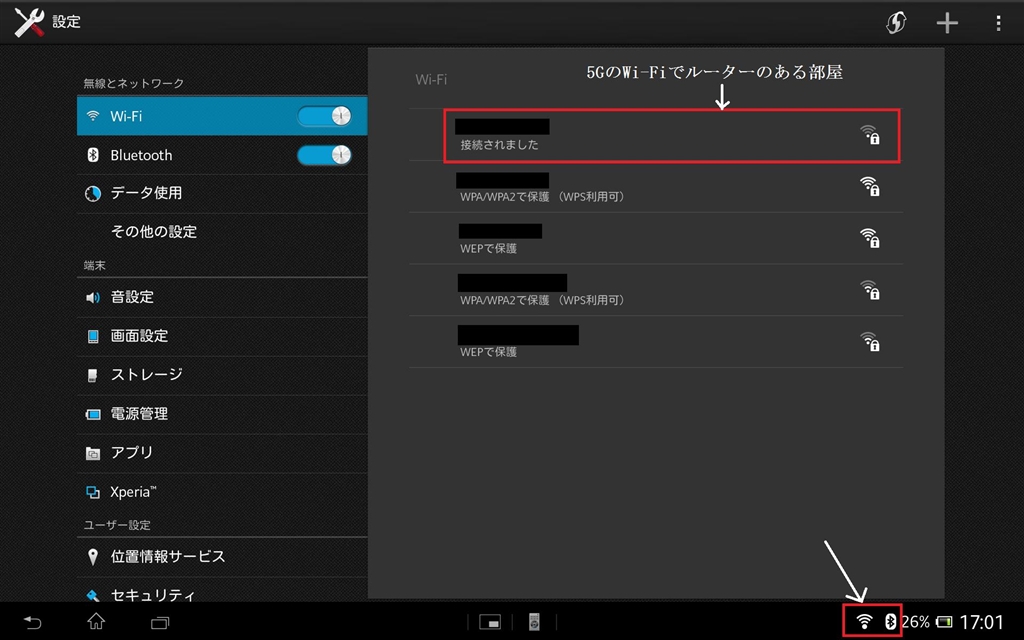Tap the Xperia connectivity icon

93,492
